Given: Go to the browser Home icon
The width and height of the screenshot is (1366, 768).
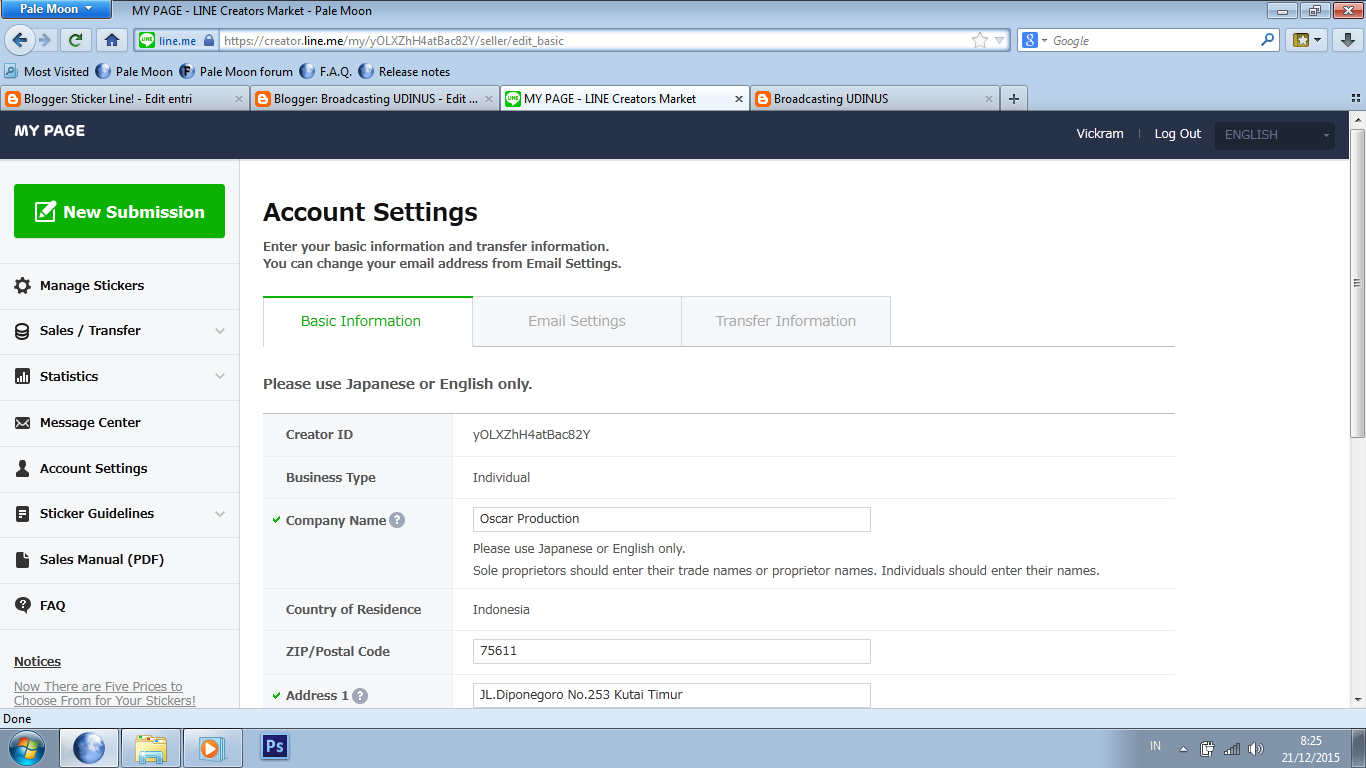Looking at the screenshot, I should 112,40.
